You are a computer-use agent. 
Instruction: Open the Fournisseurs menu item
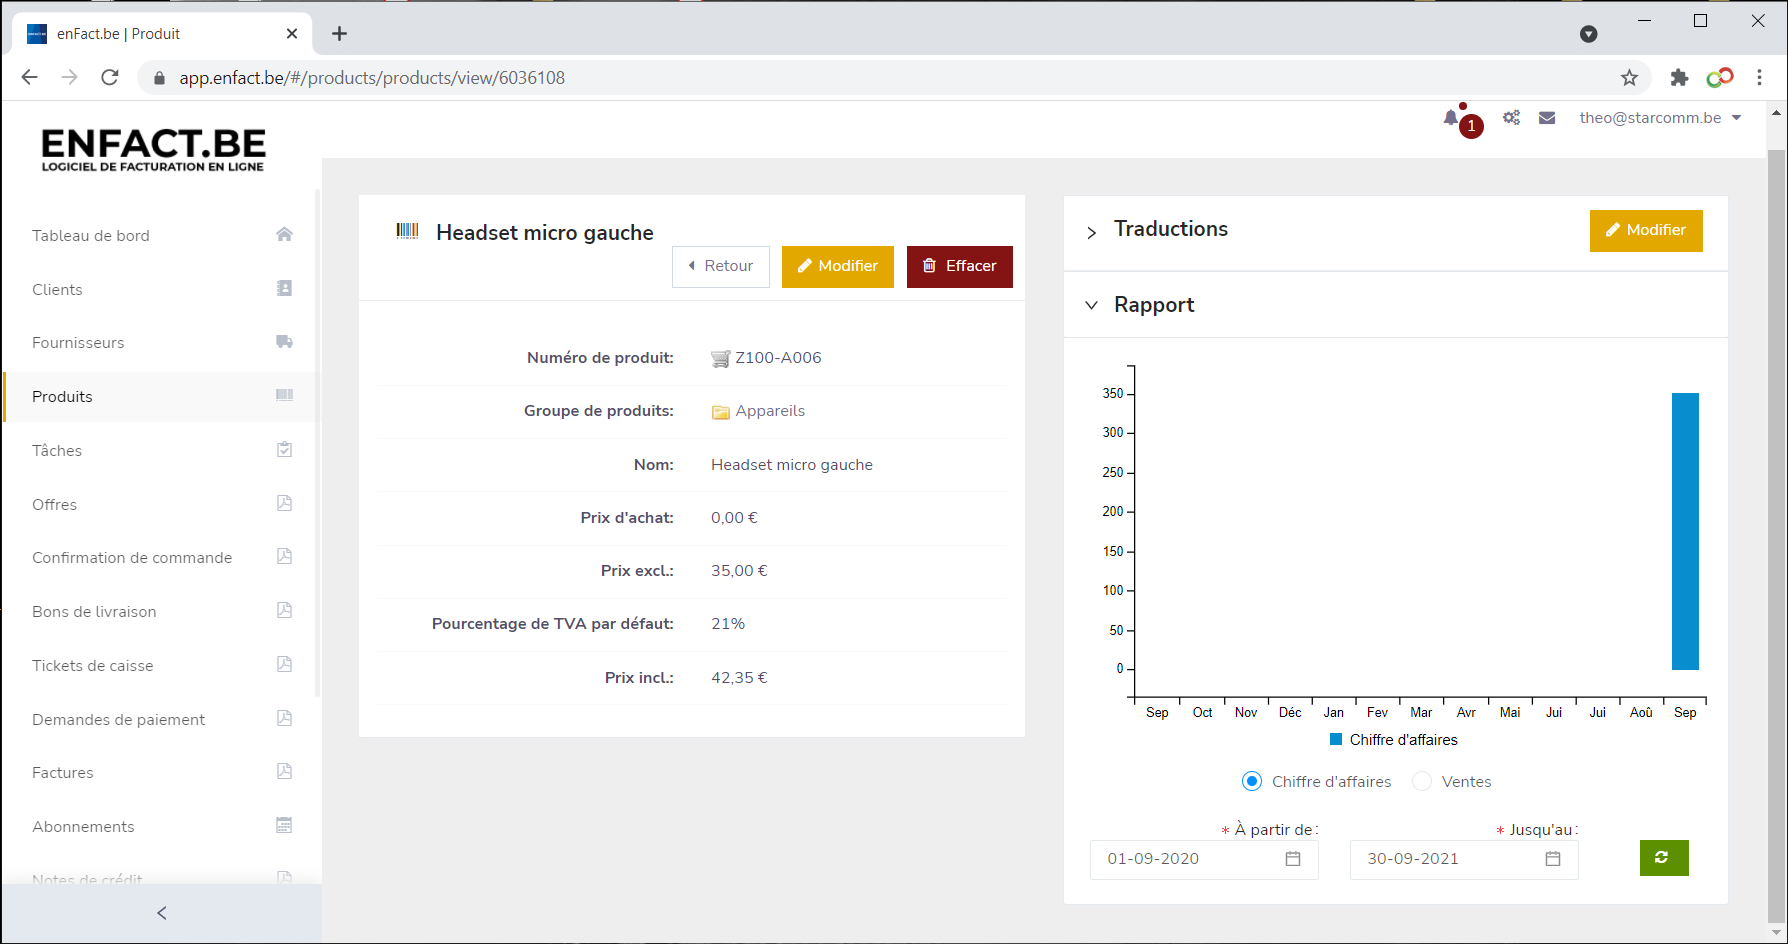tap(78, 342)
